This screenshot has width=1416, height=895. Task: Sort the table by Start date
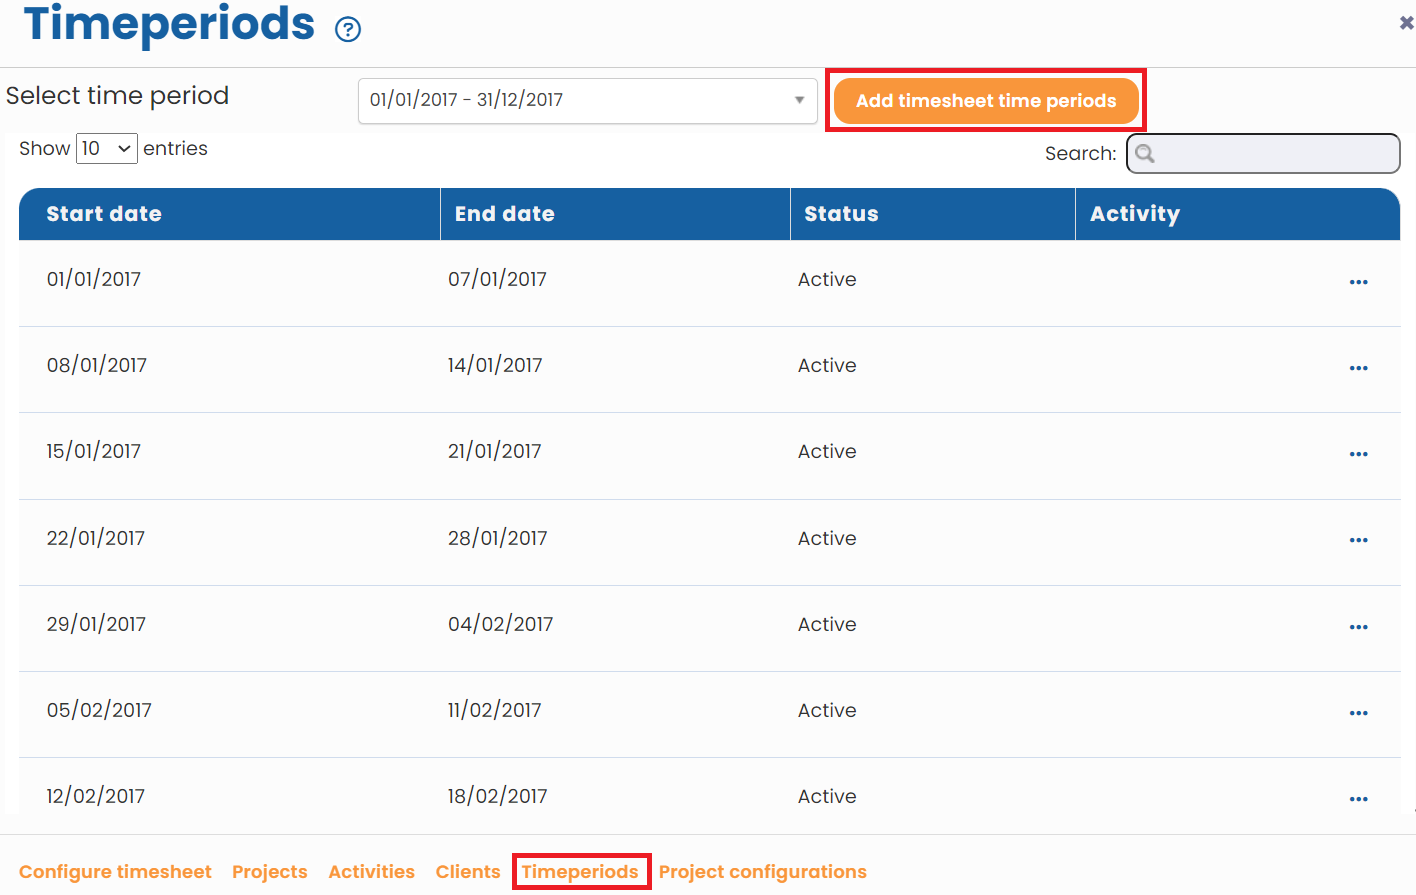[104, 213]
